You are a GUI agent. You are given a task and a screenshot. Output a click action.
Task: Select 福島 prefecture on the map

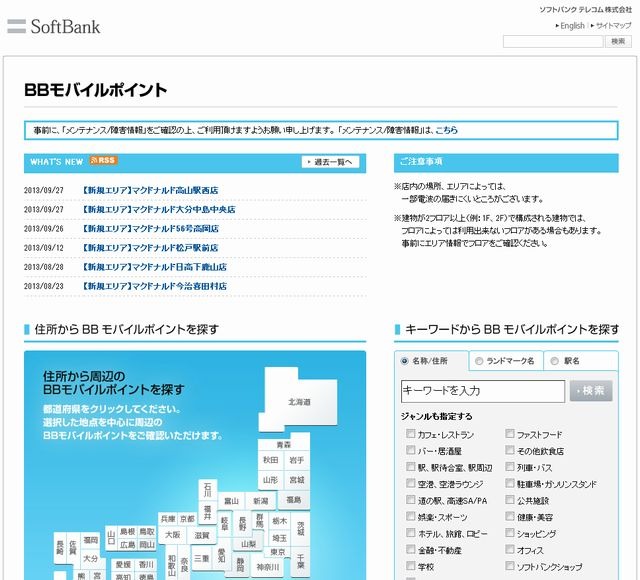[x=293, y=499]
